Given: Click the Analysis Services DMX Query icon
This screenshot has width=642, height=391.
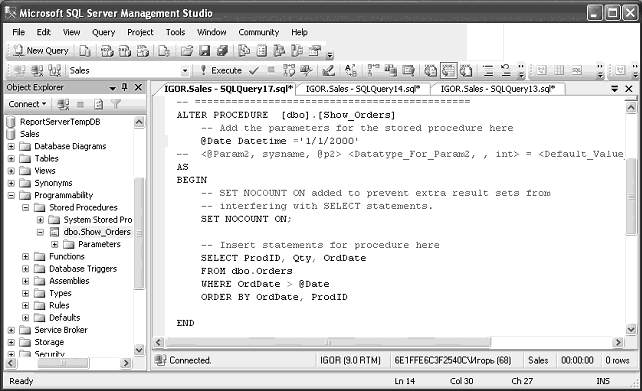Looking at the screenshot, I should 124,51.
